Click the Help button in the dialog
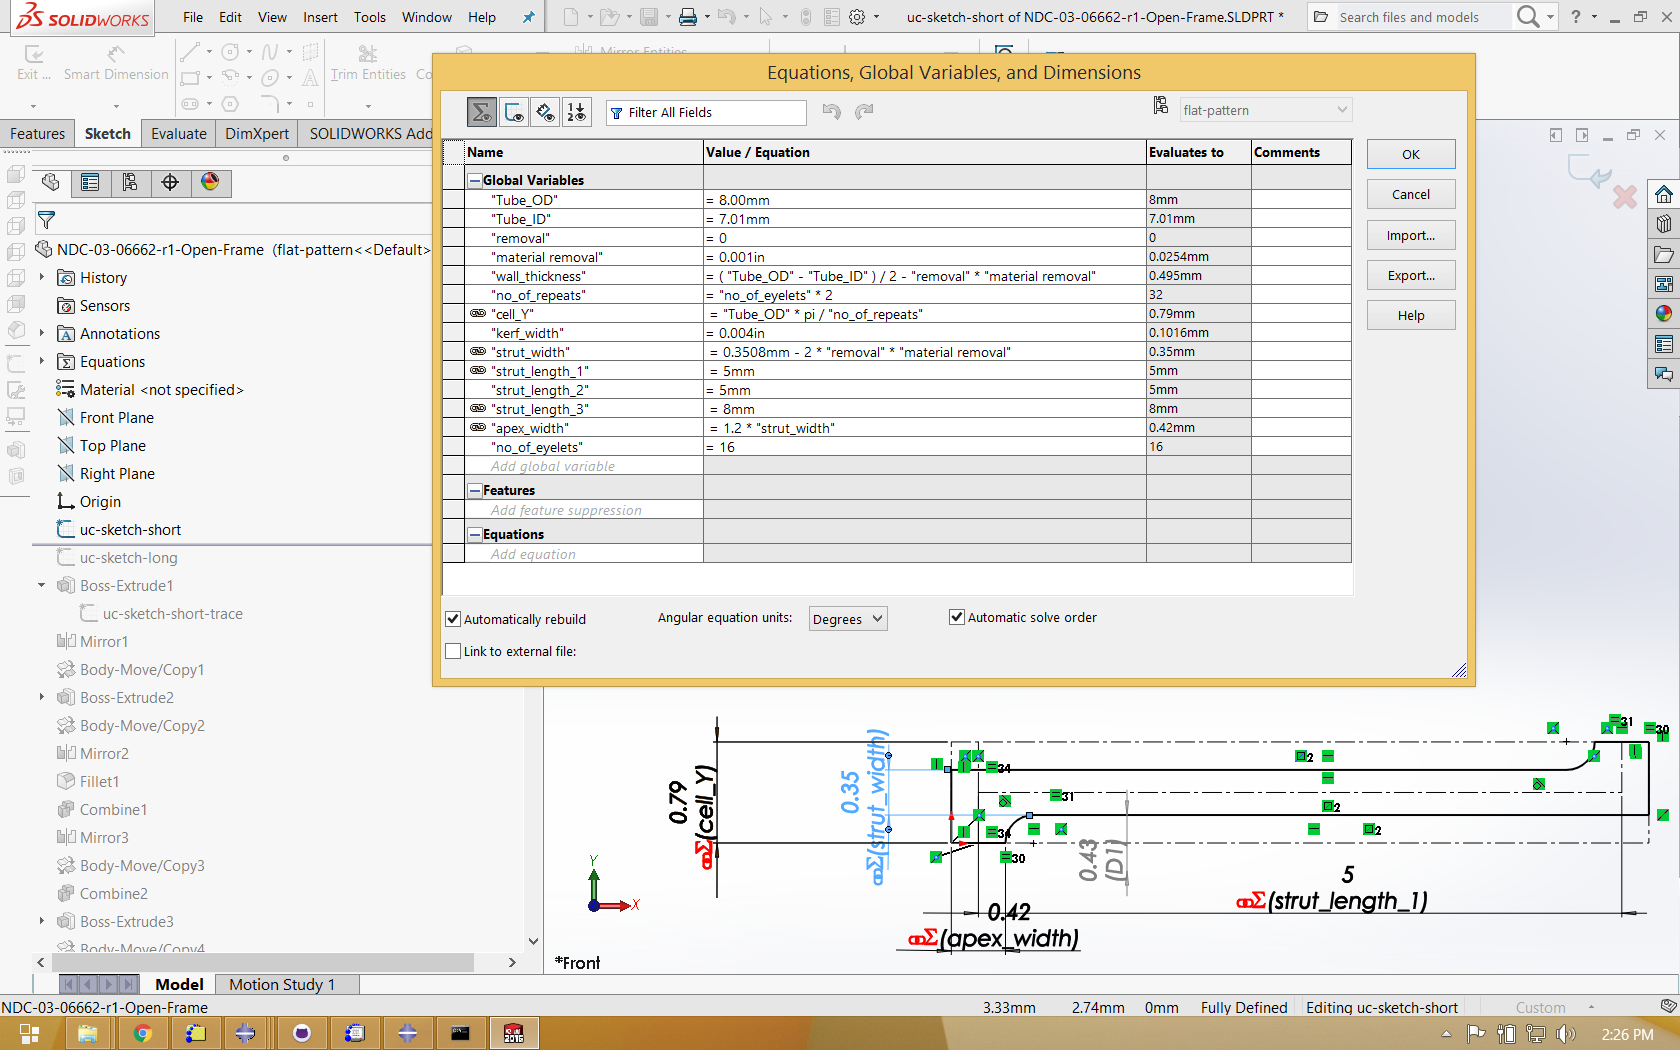The height and width of the screenshot is (1050, 1680). [1411, 316]
